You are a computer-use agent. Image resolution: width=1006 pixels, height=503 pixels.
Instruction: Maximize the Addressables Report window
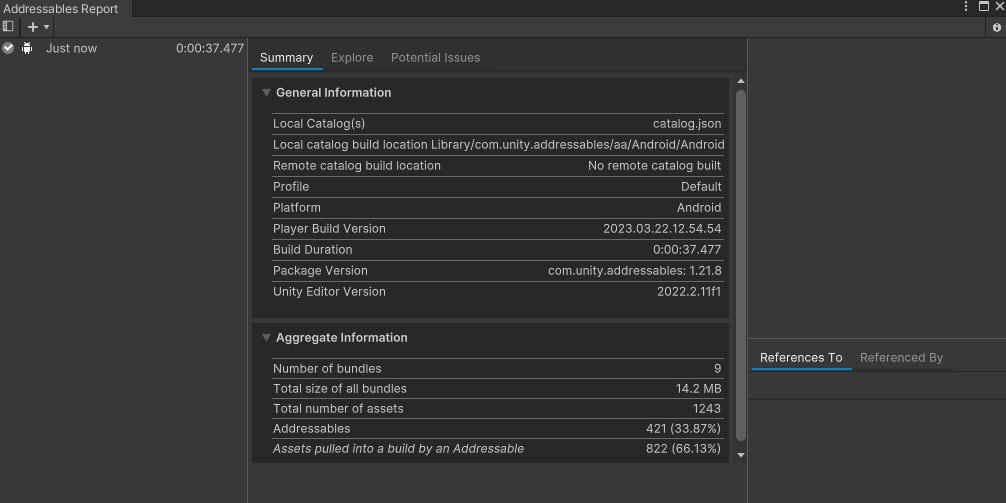984,6
